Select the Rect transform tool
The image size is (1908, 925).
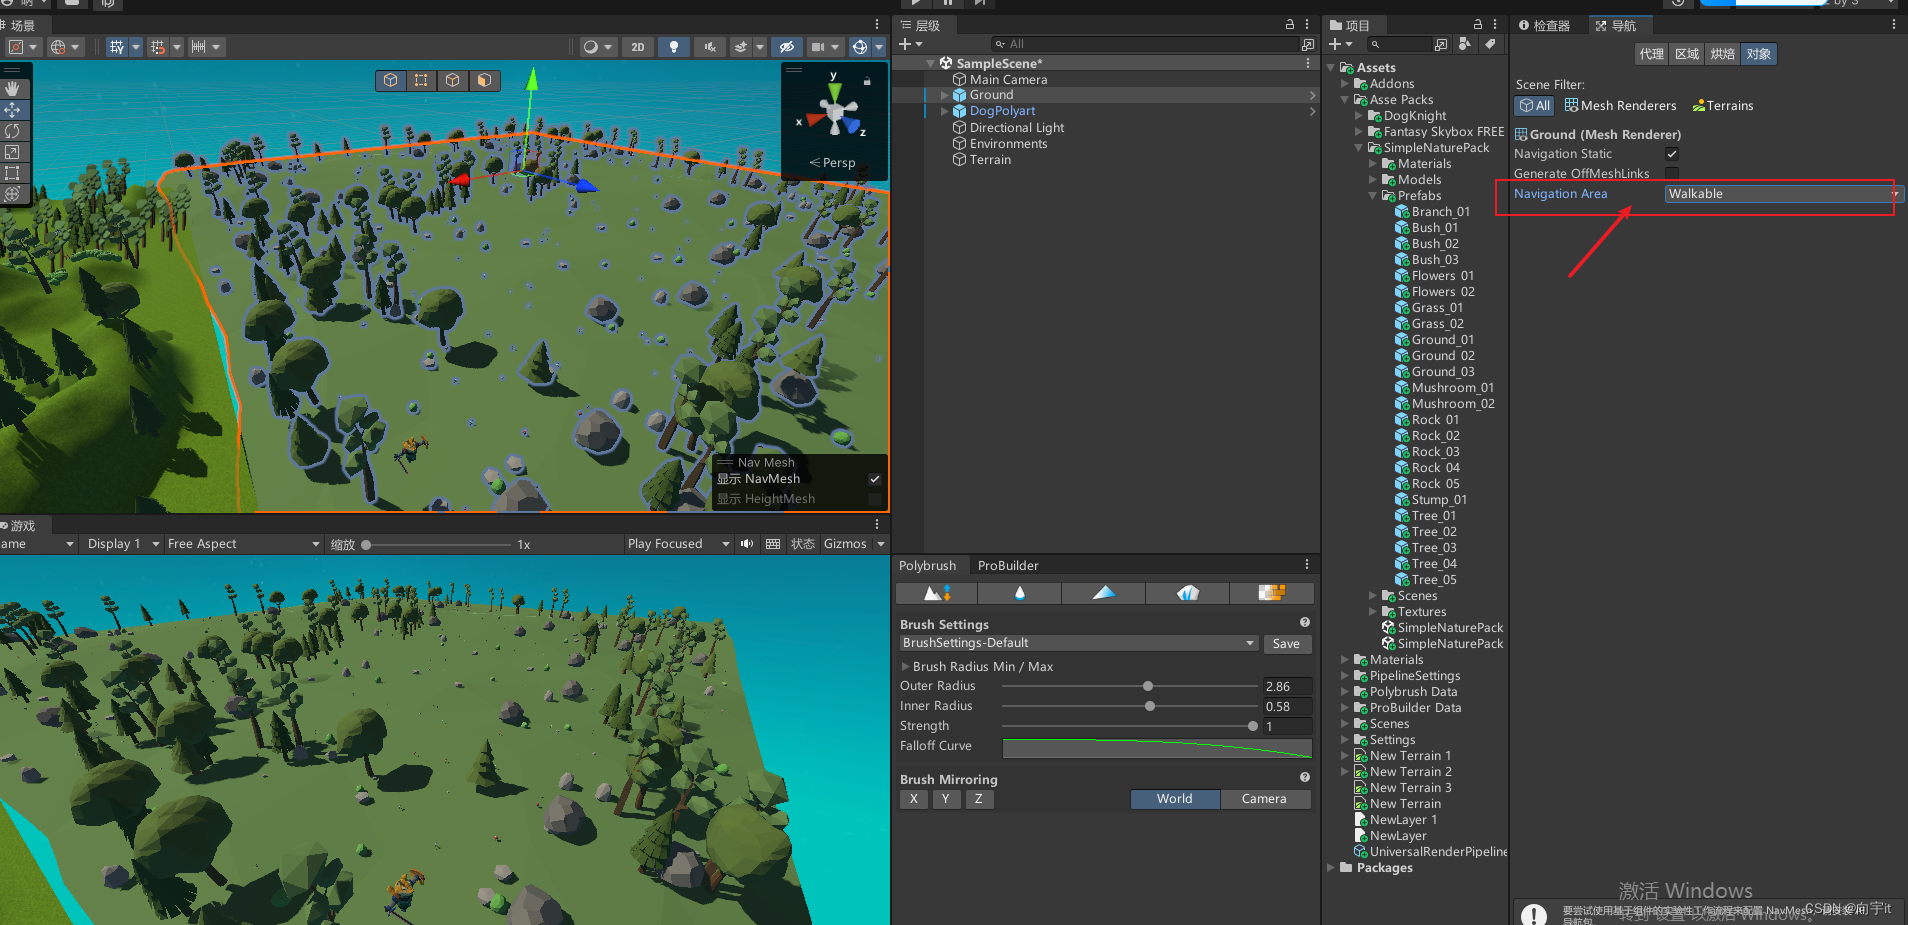(12, 173)
